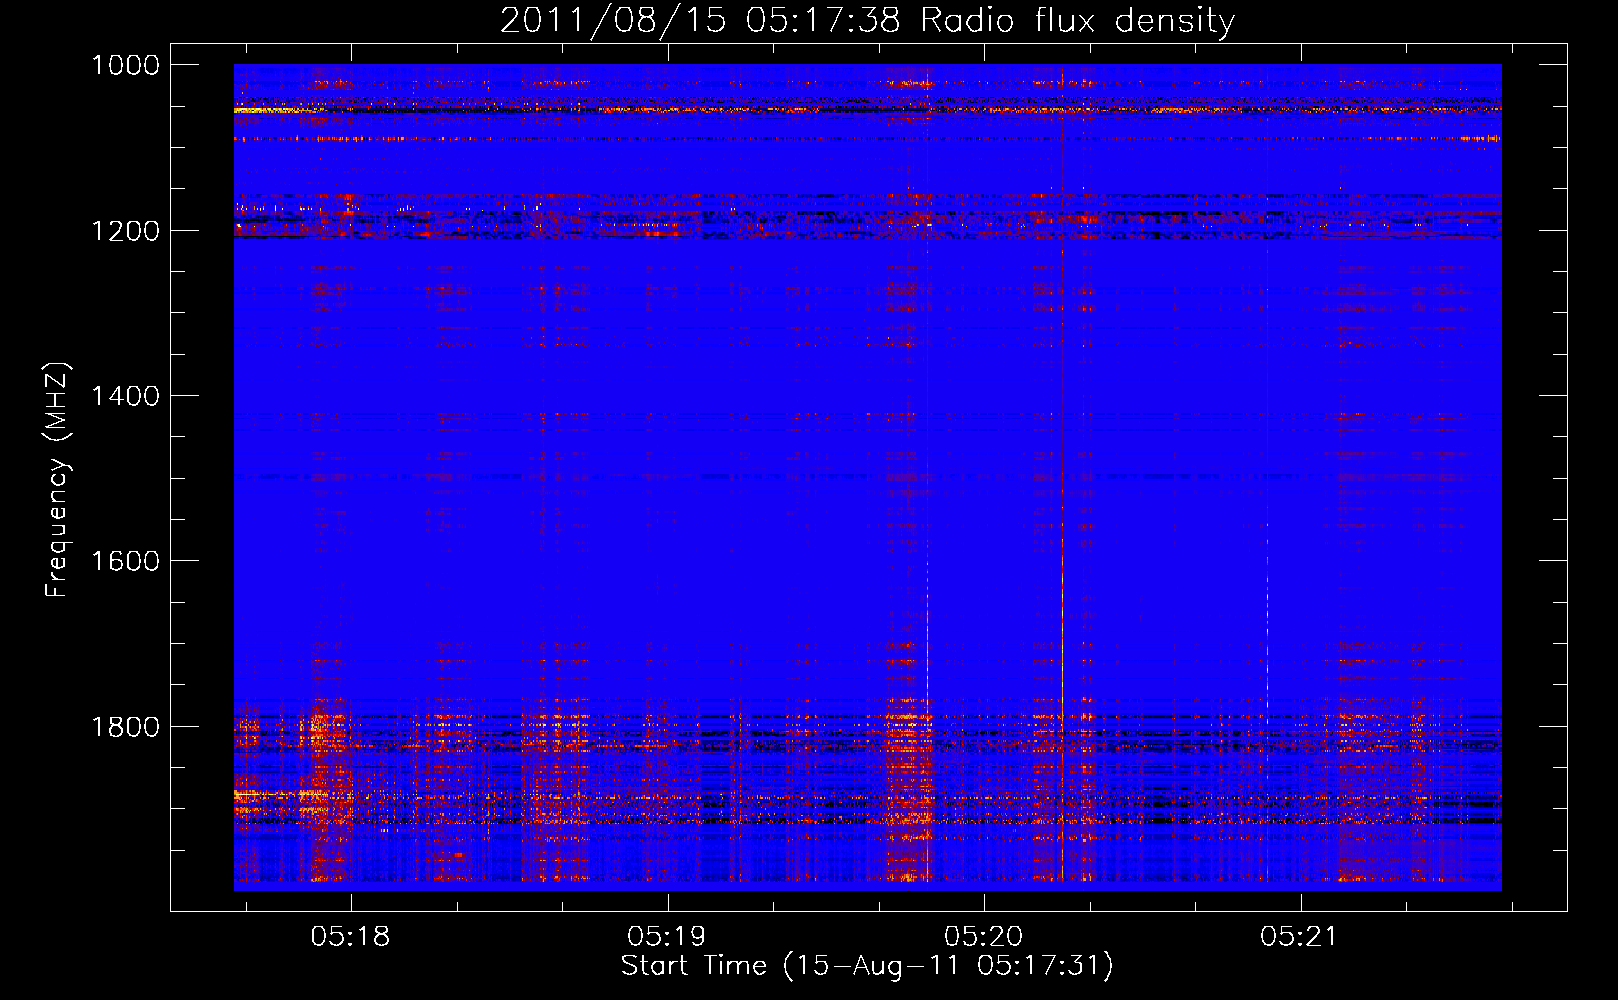Click the "Frequency (MHZ)" axis label
The height and width of the screenshot is (1000, 1618).
pos(58,480)
